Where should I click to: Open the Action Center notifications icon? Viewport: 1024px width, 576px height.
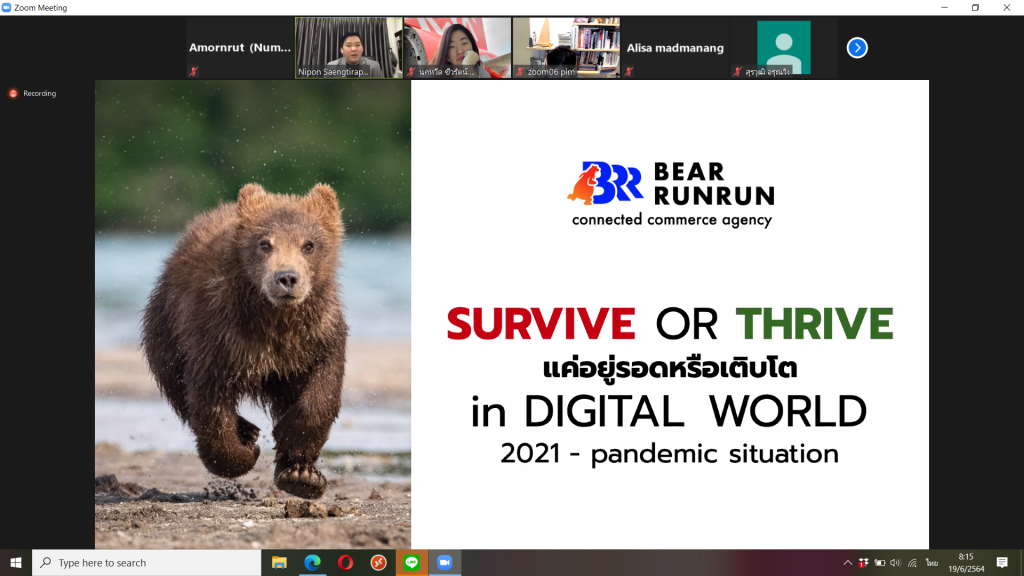(1002, 563)
